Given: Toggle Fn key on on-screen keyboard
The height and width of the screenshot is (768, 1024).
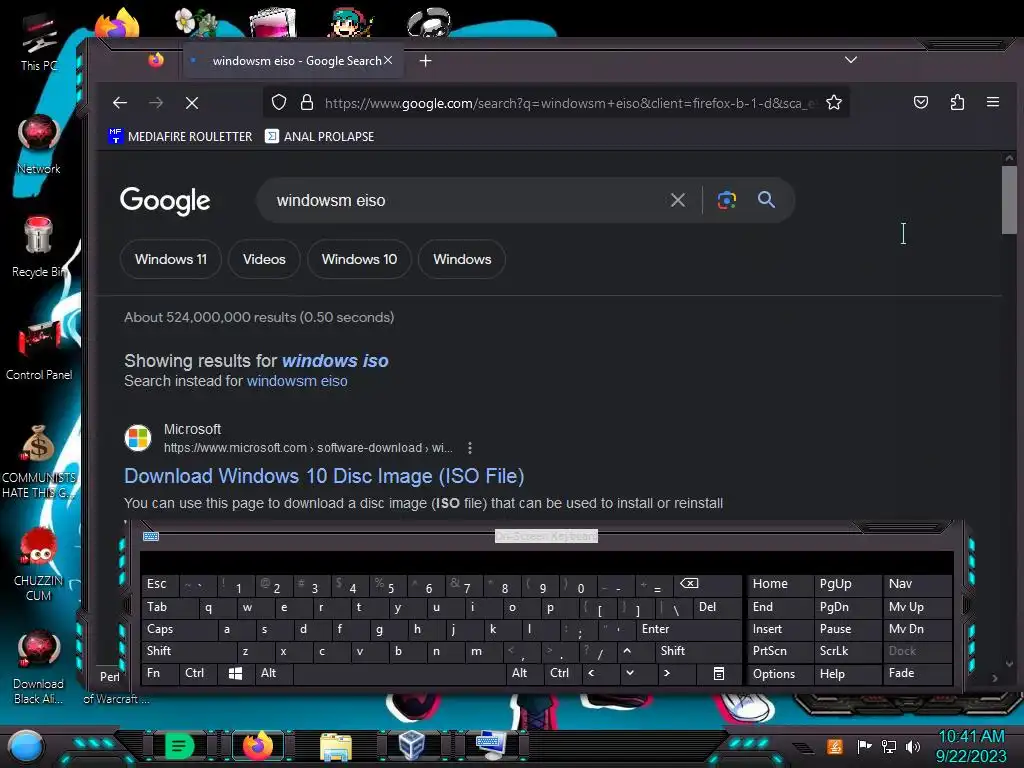Looking at the screenshot, I should (159, 673).
